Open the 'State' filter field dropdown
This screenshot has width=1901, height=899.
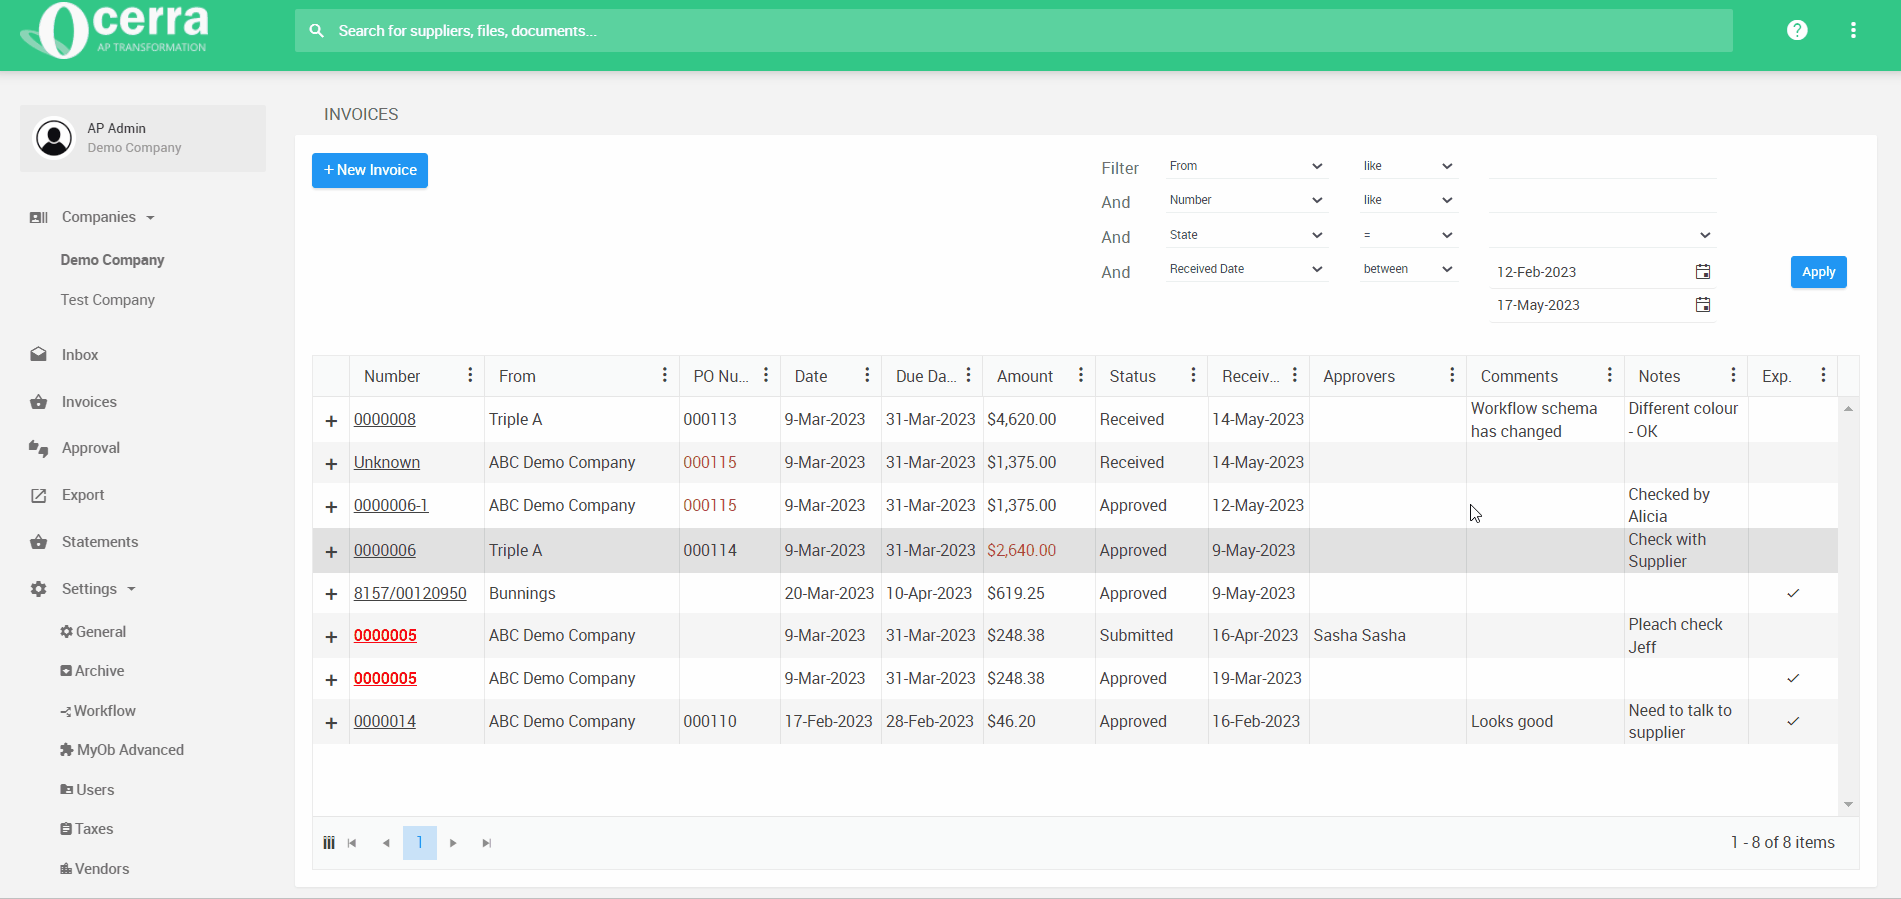click(1247, 235)
